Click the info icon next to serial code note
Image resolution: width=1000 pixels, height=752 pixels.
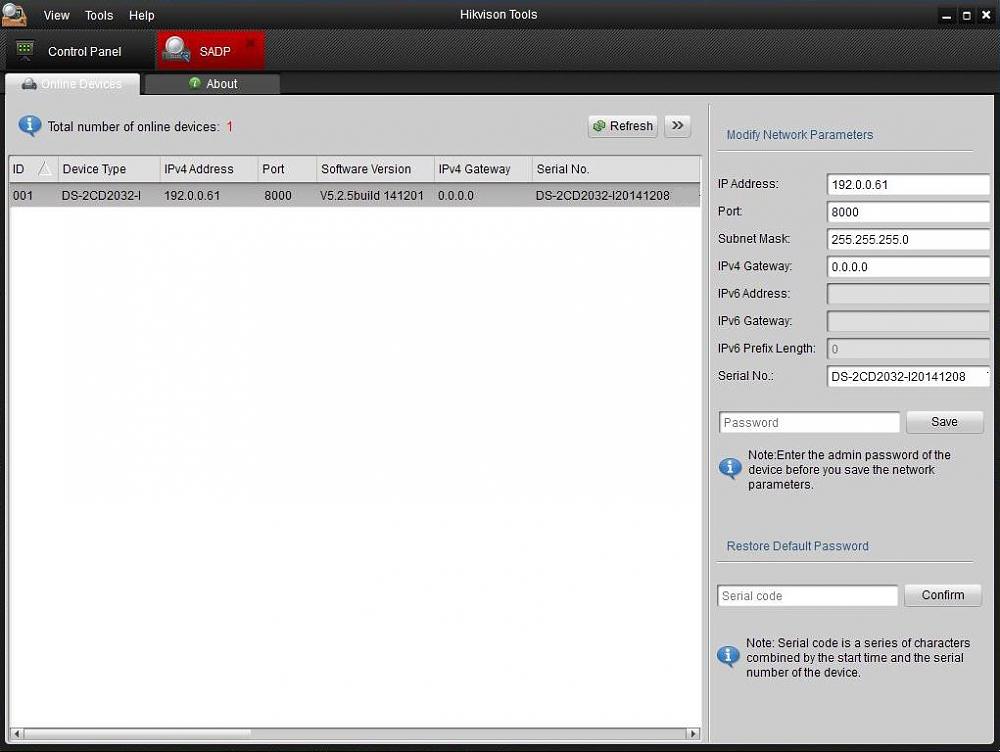[729, 656]
